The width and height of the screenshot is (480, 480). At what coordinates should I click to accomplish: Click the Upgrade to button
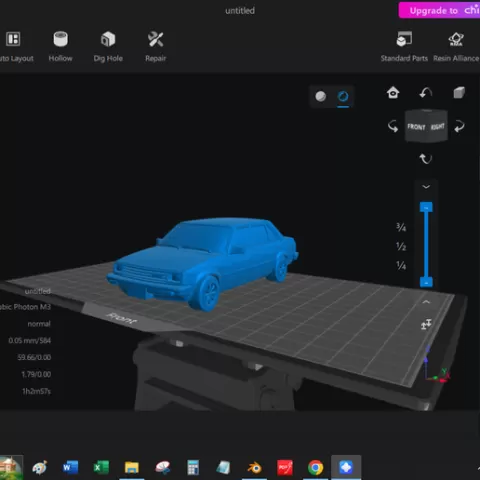[439, 10]
